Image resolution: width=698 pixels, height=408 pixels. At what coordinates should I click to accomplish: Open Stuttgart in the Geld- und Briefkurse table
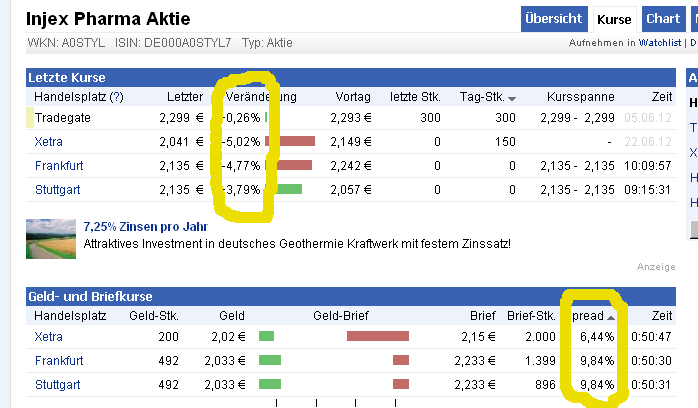(x=57, y=384)
